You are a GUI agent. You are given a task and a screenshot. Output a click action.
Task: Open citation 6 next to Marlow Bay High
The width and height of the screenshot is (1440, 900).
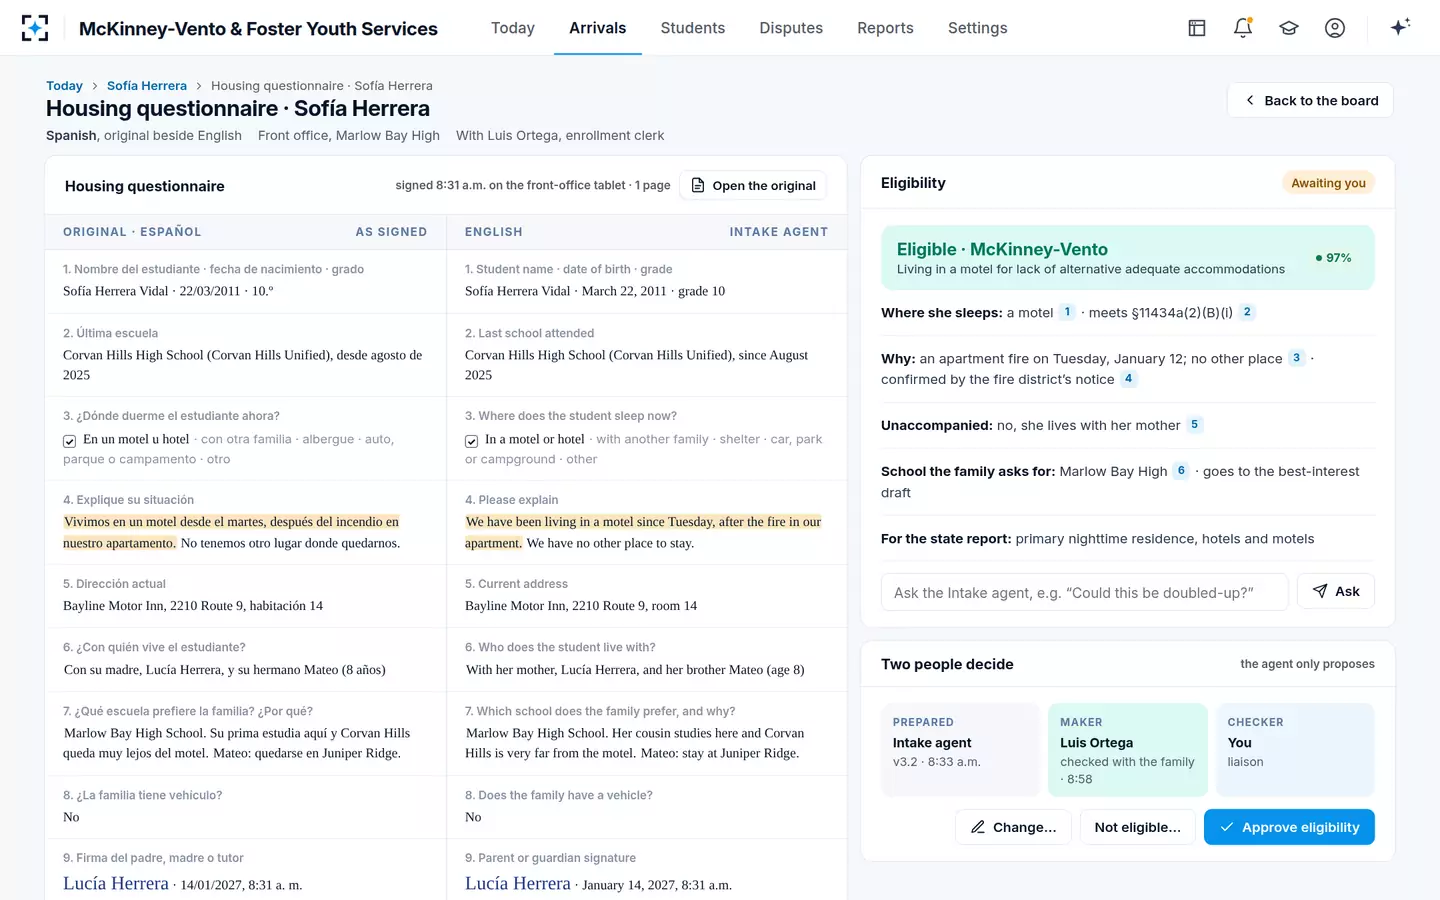(1181, 471)
